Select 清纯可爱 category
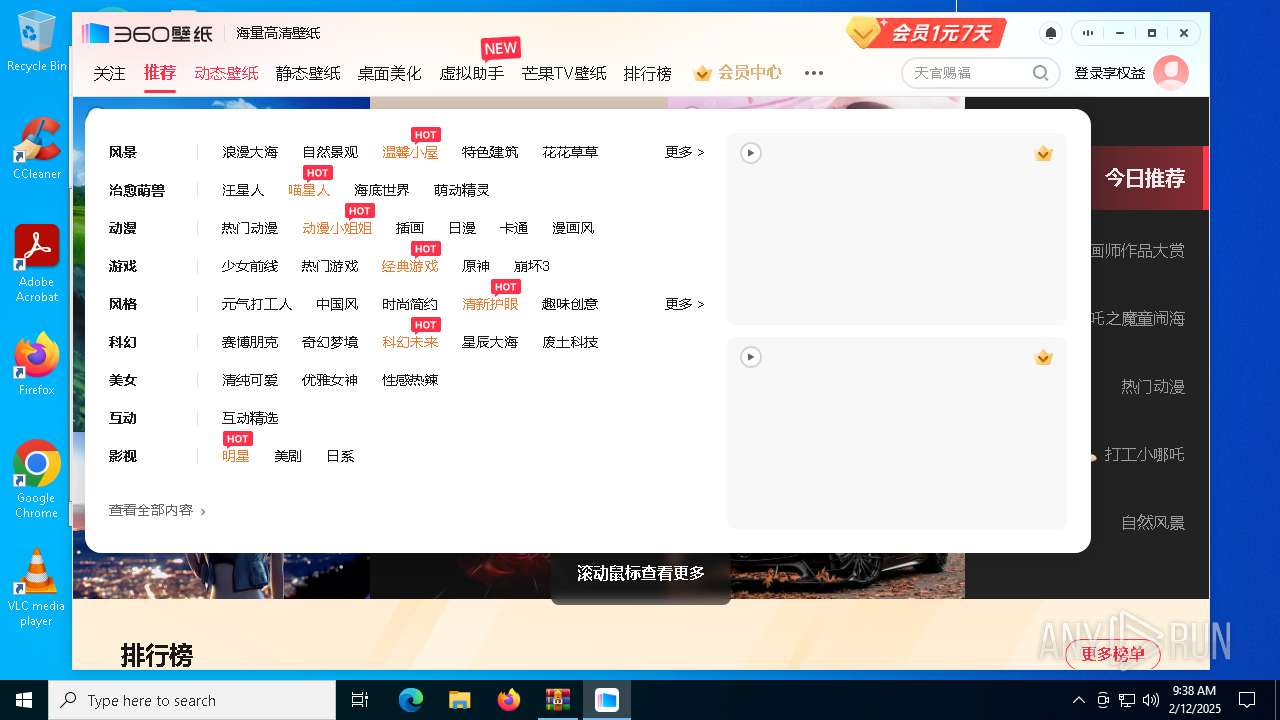 click(250, 380)
